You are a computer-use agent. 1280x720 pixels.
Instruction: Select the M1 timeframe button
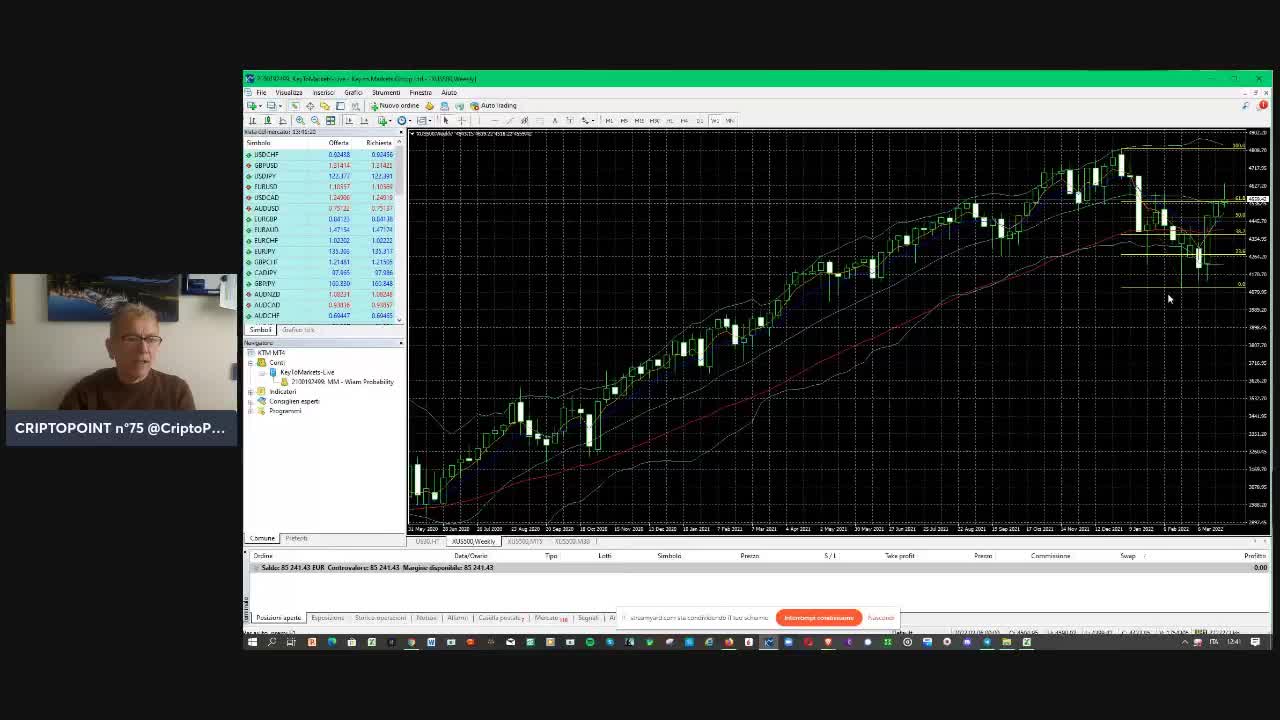(609, 120)
